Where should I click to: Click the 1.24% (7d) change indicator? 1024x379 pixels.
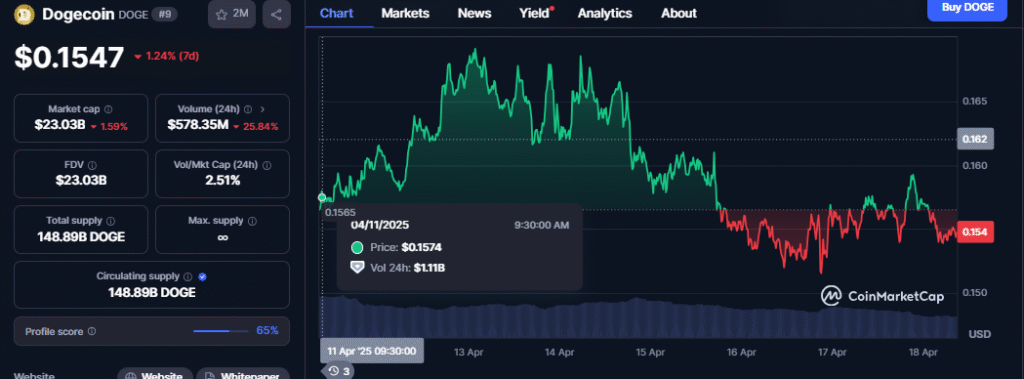167,56
